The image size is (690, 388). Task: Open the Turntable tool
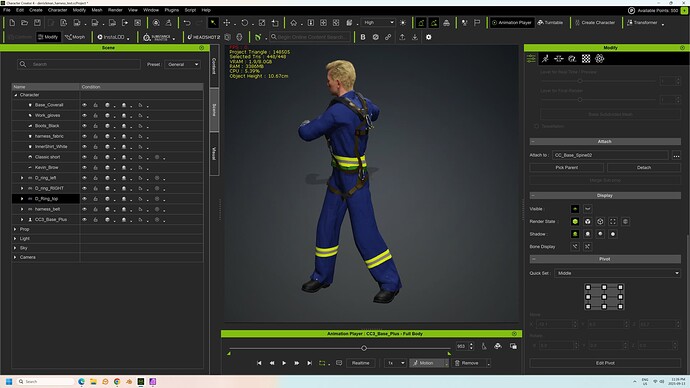[550, 22]
